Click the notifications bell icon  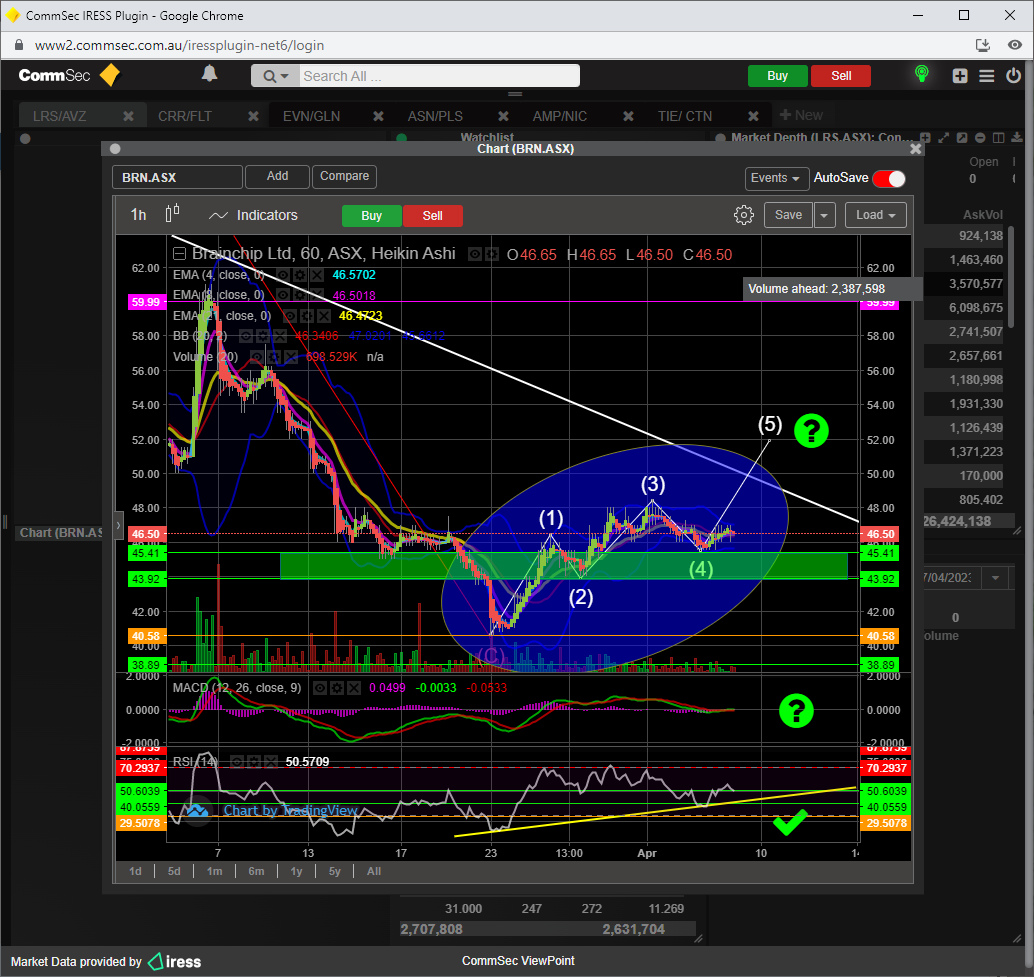point(209,74)
